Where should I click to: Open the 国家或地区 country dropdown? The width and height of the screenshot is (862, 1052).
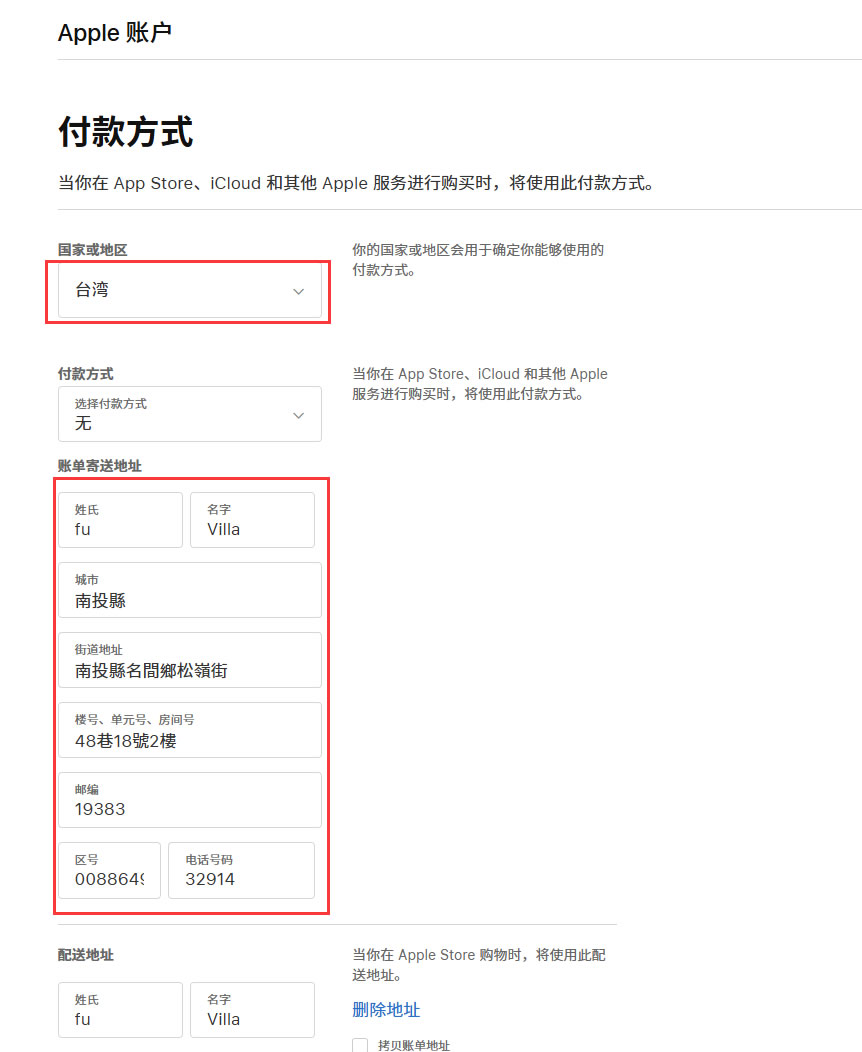pyautogui.click(x=188, y=291)
